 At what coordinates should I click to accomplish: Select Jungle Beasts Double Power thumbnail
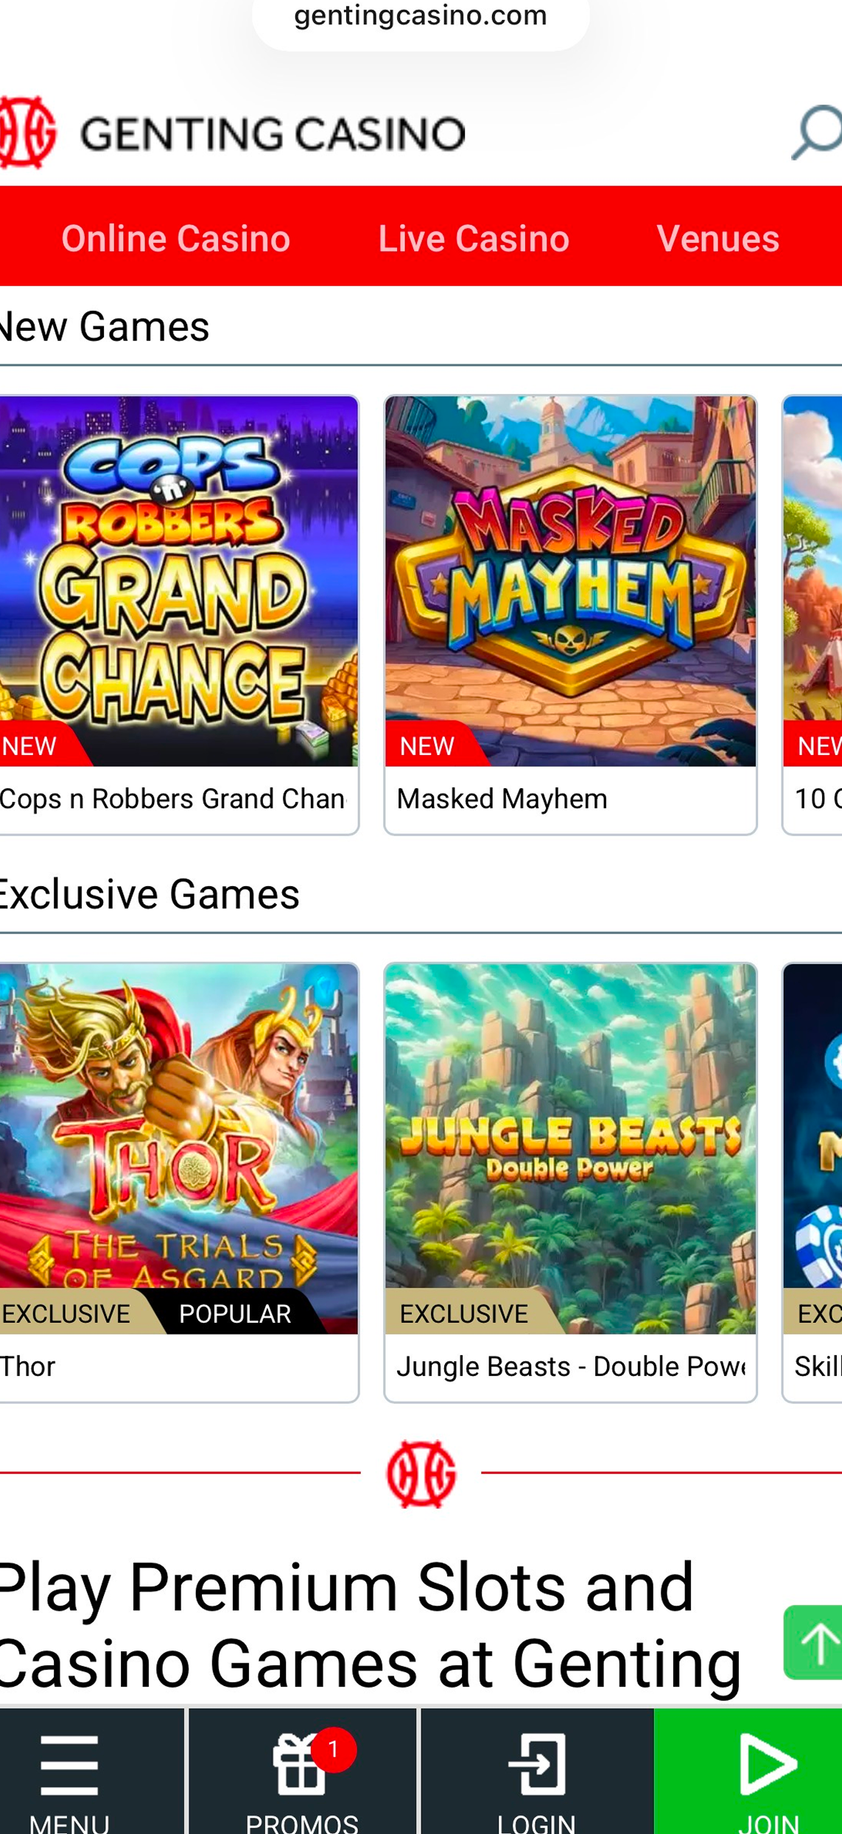coord(570,1148)
